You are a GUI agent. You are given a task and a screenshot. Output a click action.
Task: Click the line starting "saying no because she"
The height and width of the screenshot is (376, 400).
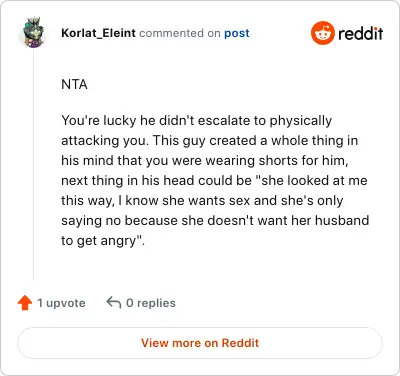point(215,221)
